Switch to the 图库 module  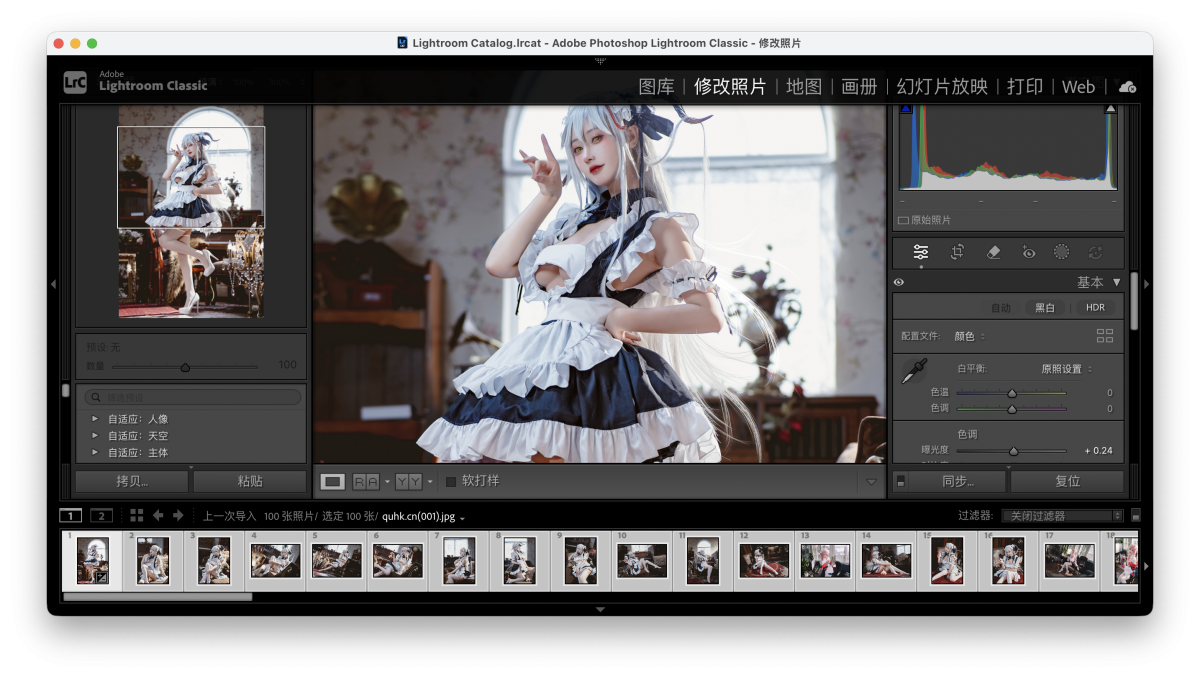[656, 87]
